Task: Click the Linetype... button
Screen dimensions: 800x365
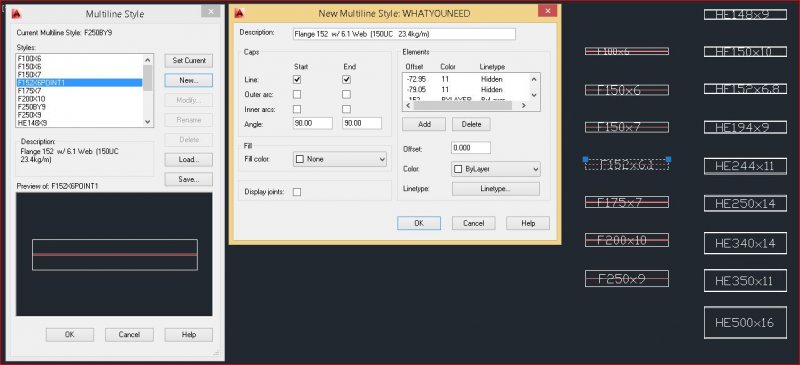Action: coord(495,189)
